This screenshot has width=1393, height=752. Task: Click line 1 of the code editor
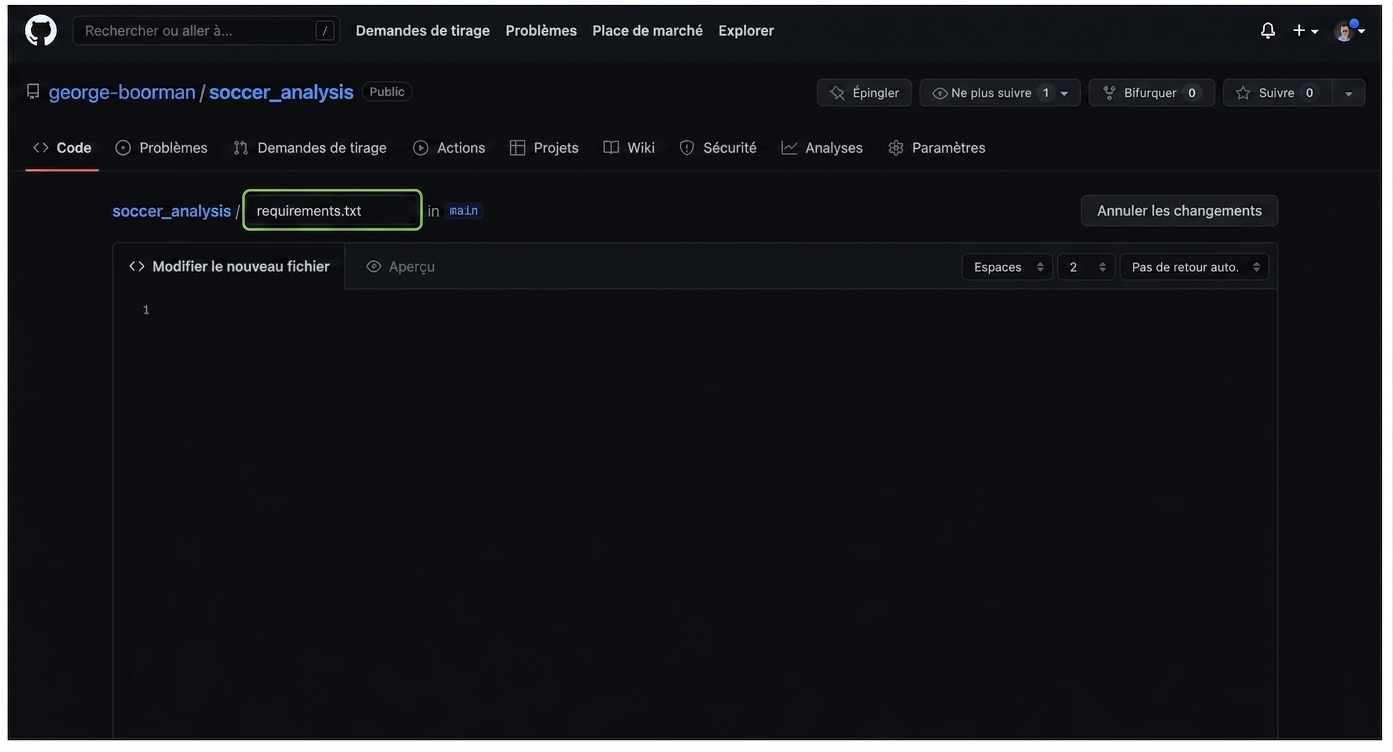pyautogui.click(x=715, y=310)
